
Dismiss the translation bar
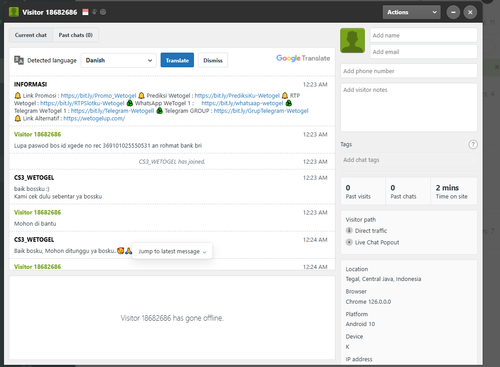213,60
